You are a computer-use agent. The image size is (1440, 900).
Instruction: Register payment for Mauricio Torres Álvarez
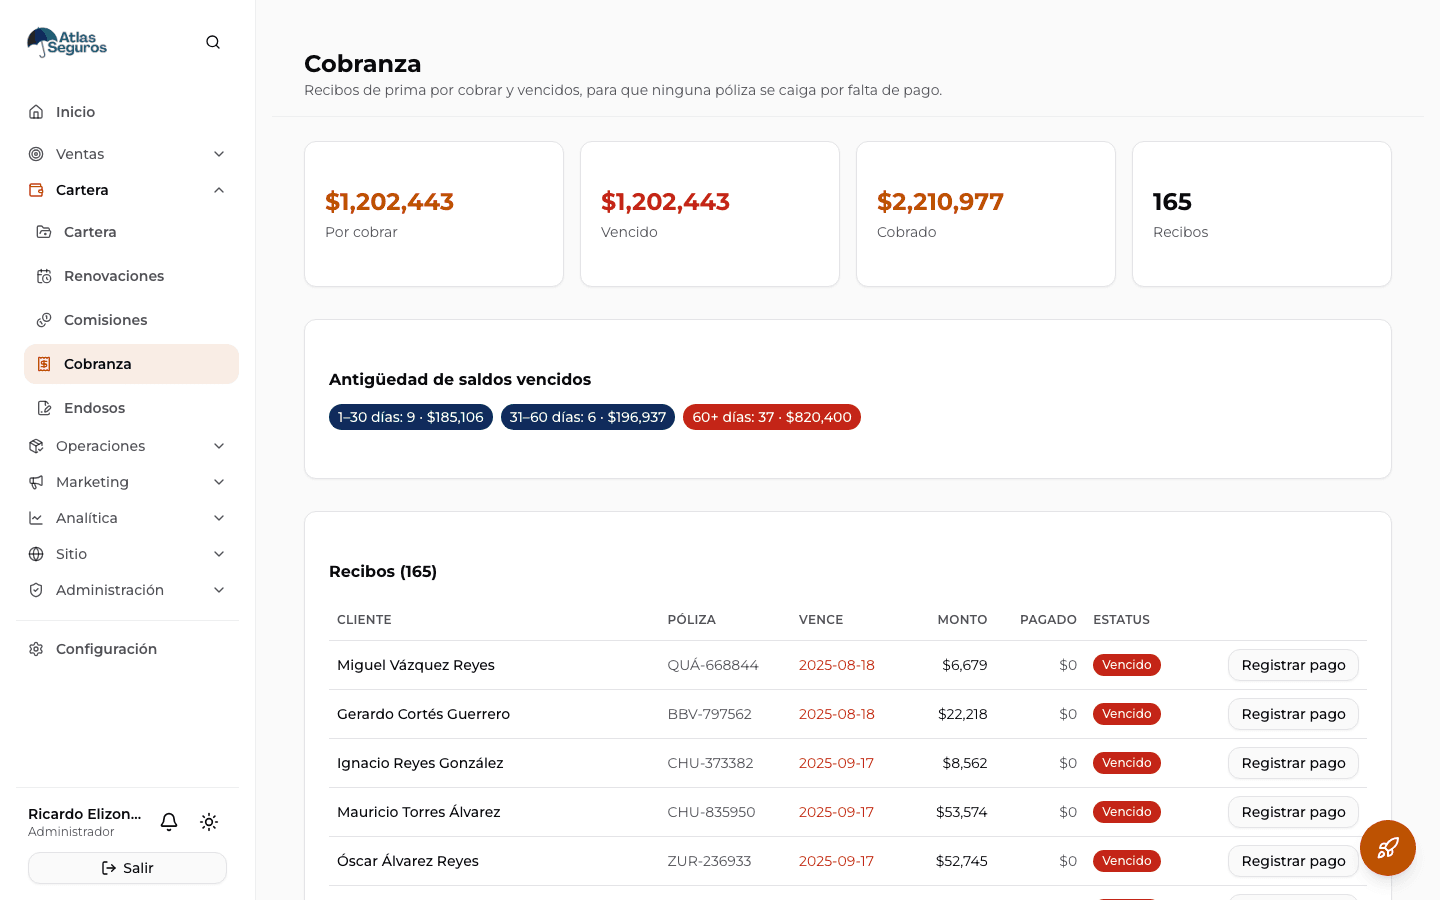coord(1293,812)
